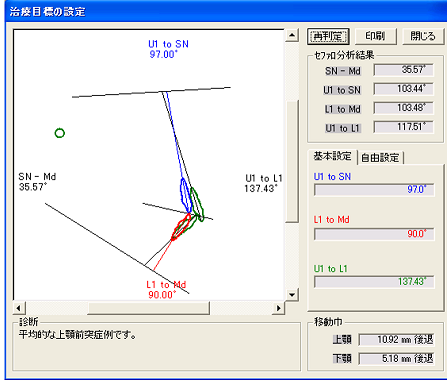Click the blue U1 to SN field
Image resolution: width=447 pixels, height=381 pixels.
pos(374,190)
